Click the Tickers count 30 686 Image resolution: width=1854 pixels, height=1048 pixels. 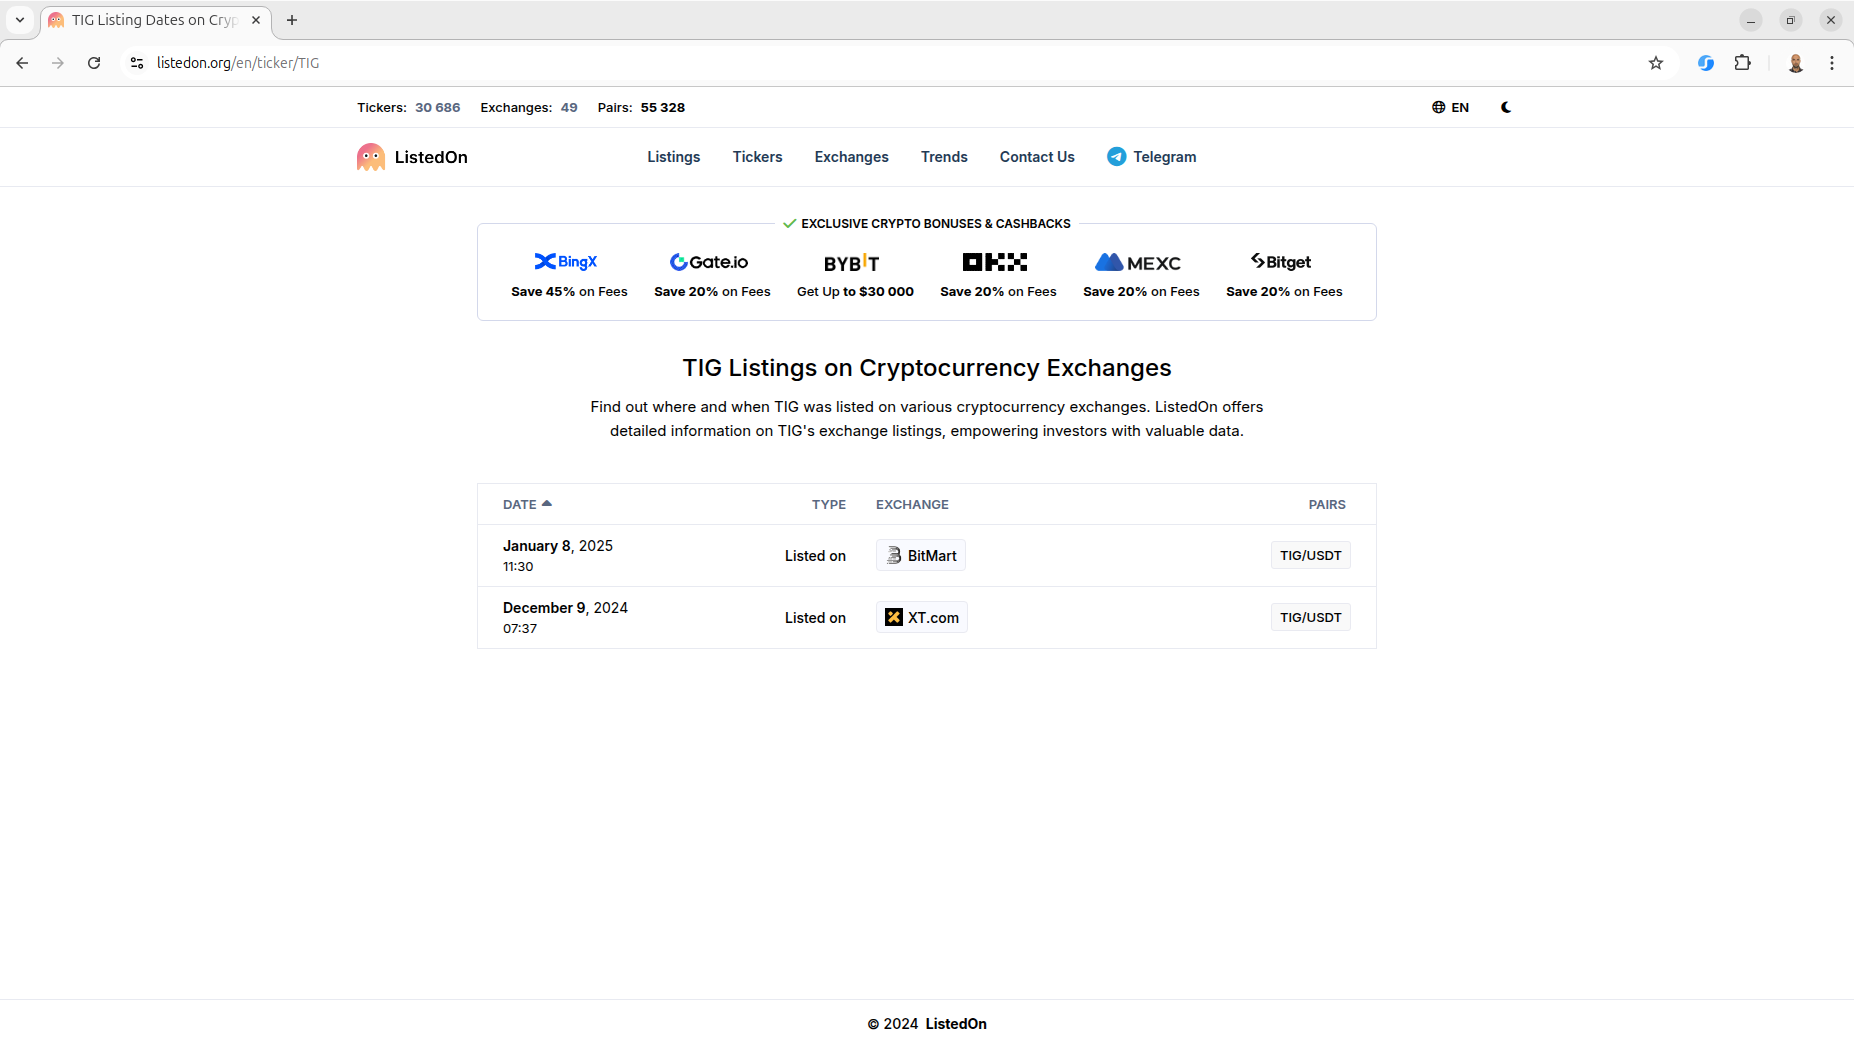[438, 108]
